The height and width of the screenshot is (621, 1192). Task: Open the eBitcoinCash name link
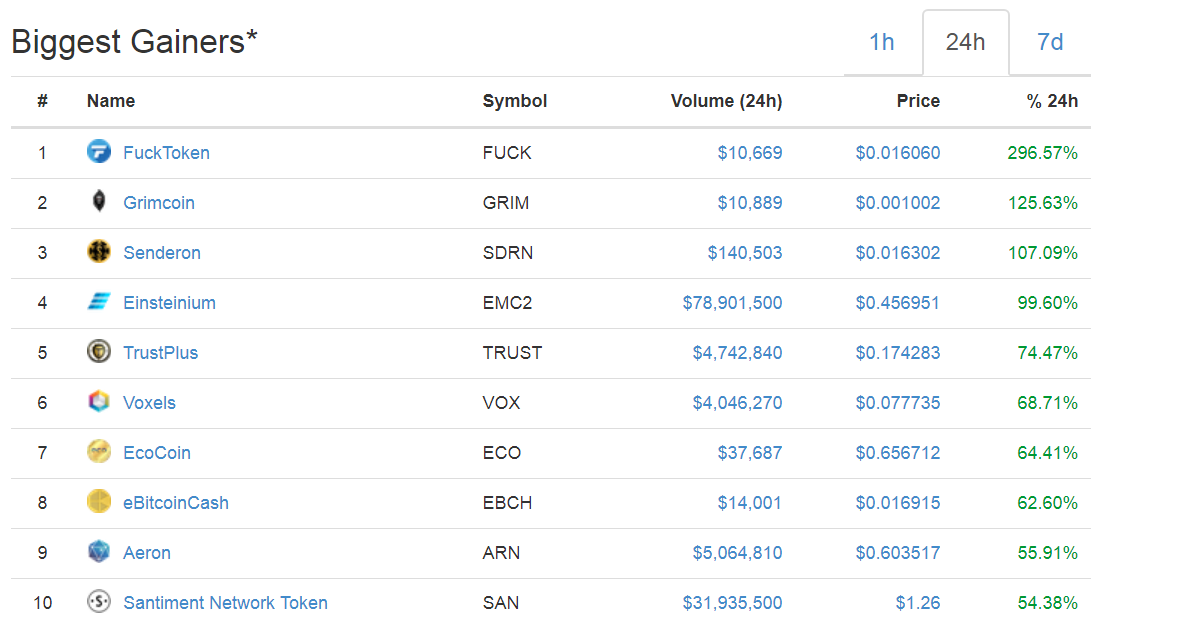click(x=176, y=503)
